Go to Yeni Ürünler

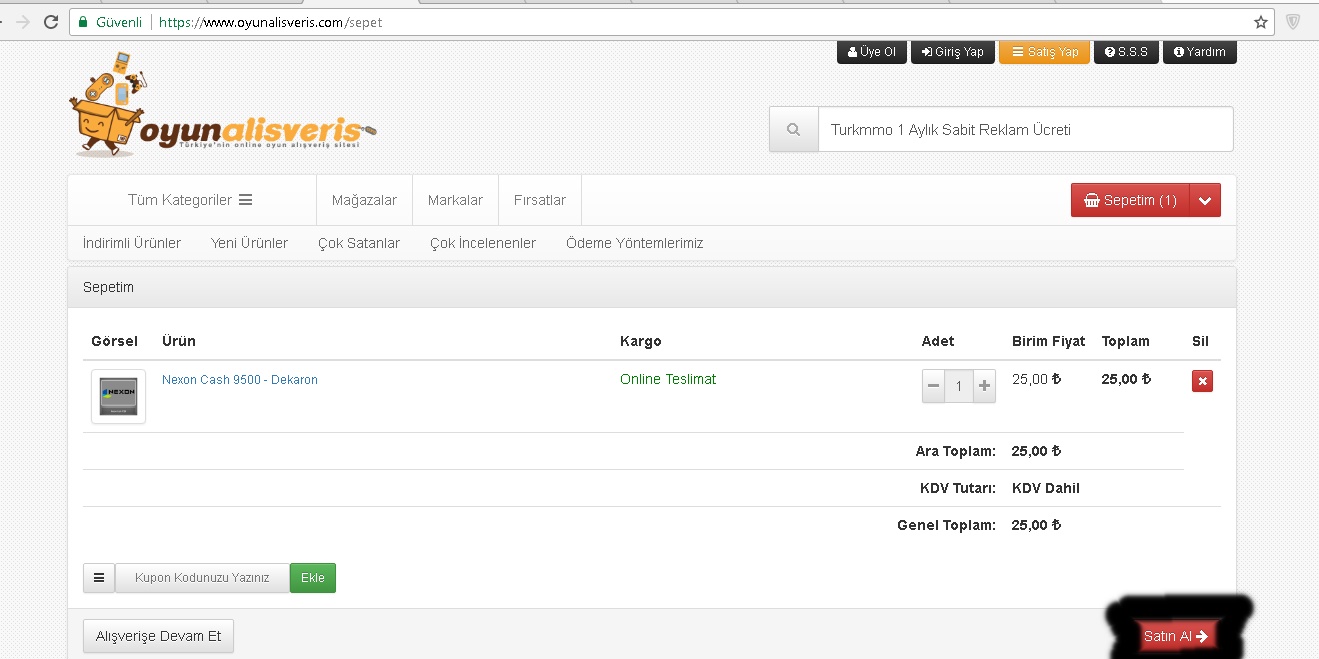(x=249, y=243)
